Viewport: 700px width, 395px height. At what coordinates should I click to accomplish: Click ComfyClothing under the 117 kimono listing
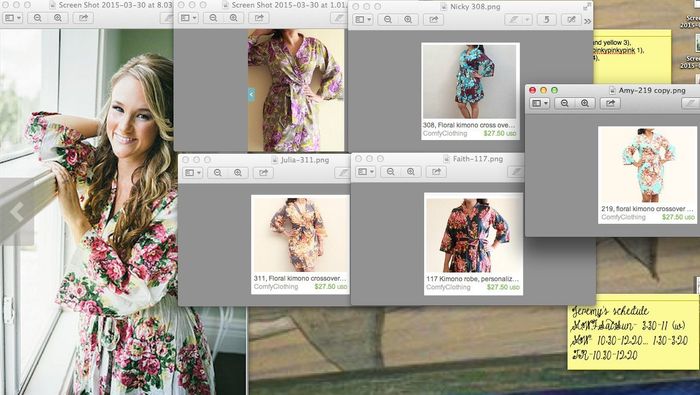click(448, 287)
